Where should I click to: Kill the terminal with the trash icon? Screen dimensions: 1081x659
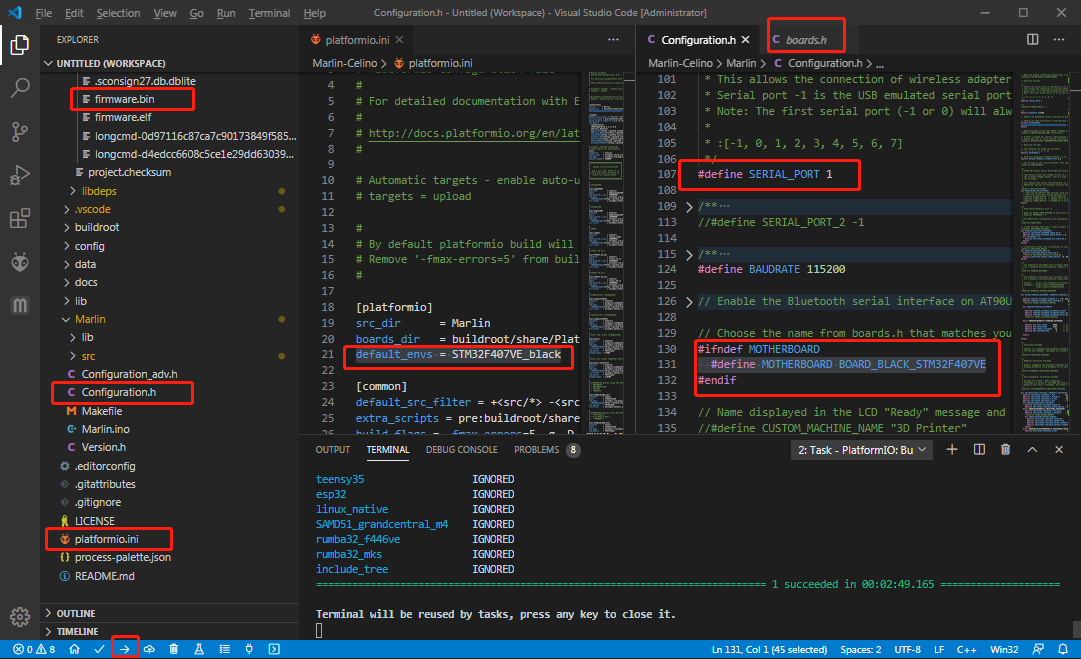1006,449
